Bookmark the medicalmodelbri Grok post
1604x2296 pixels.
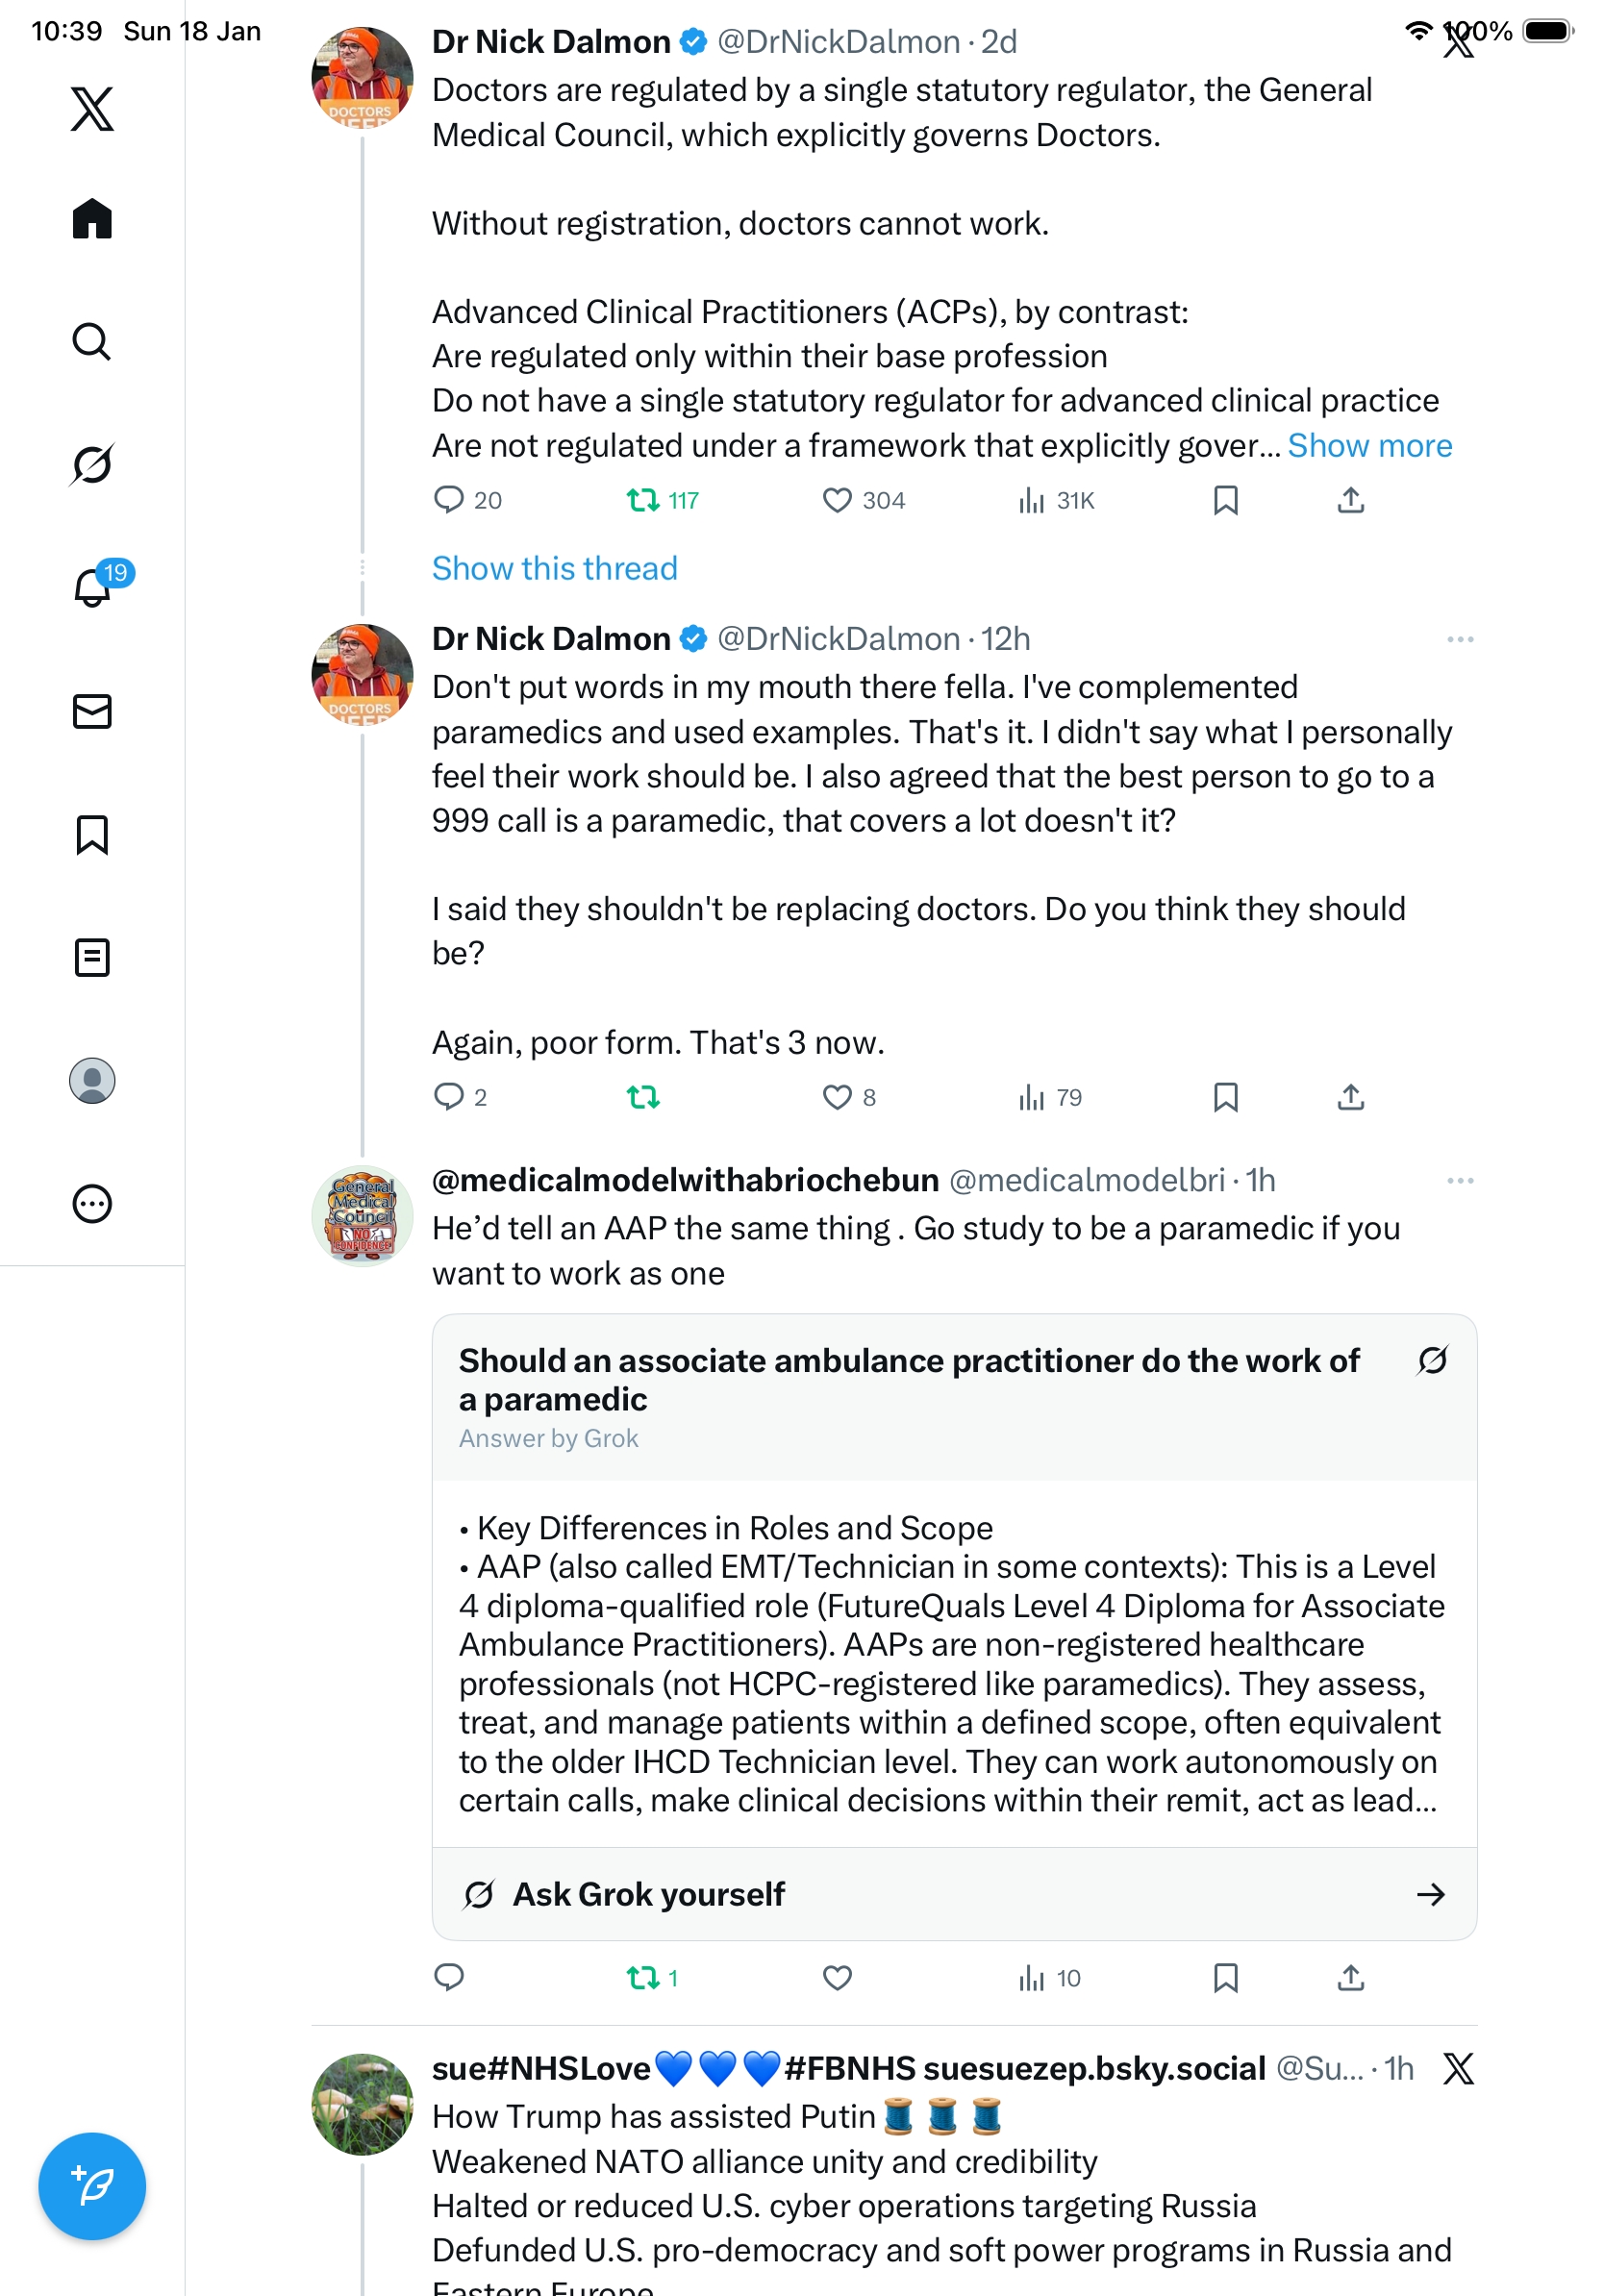coord(1225,1977)
